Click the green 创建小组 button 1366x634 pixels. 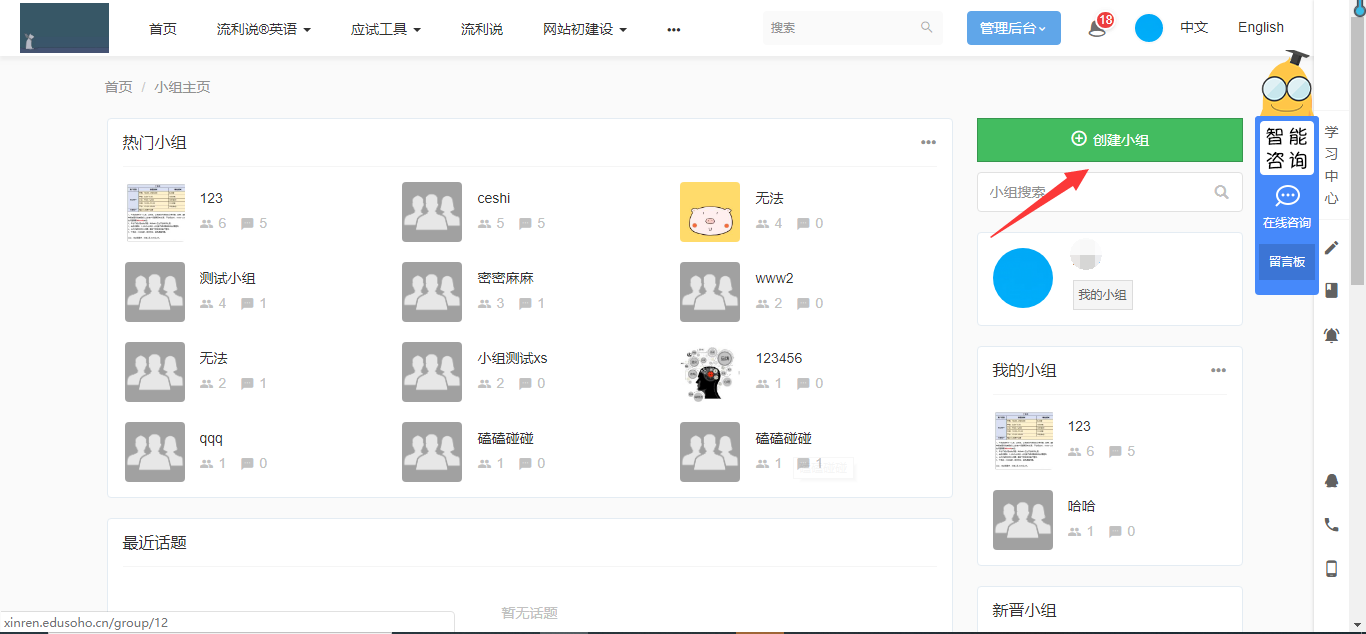tap(1109, 140)
